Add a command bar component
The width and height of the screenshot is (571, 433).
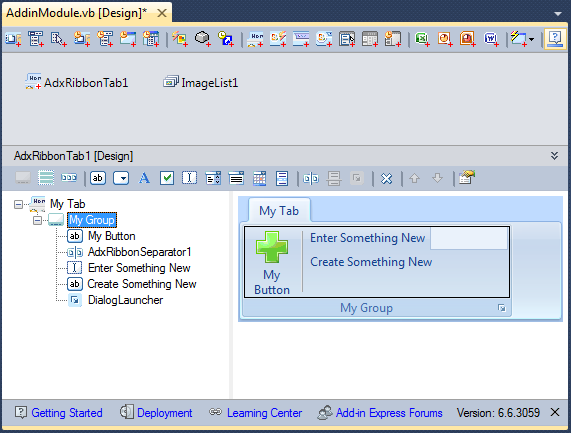13,39
